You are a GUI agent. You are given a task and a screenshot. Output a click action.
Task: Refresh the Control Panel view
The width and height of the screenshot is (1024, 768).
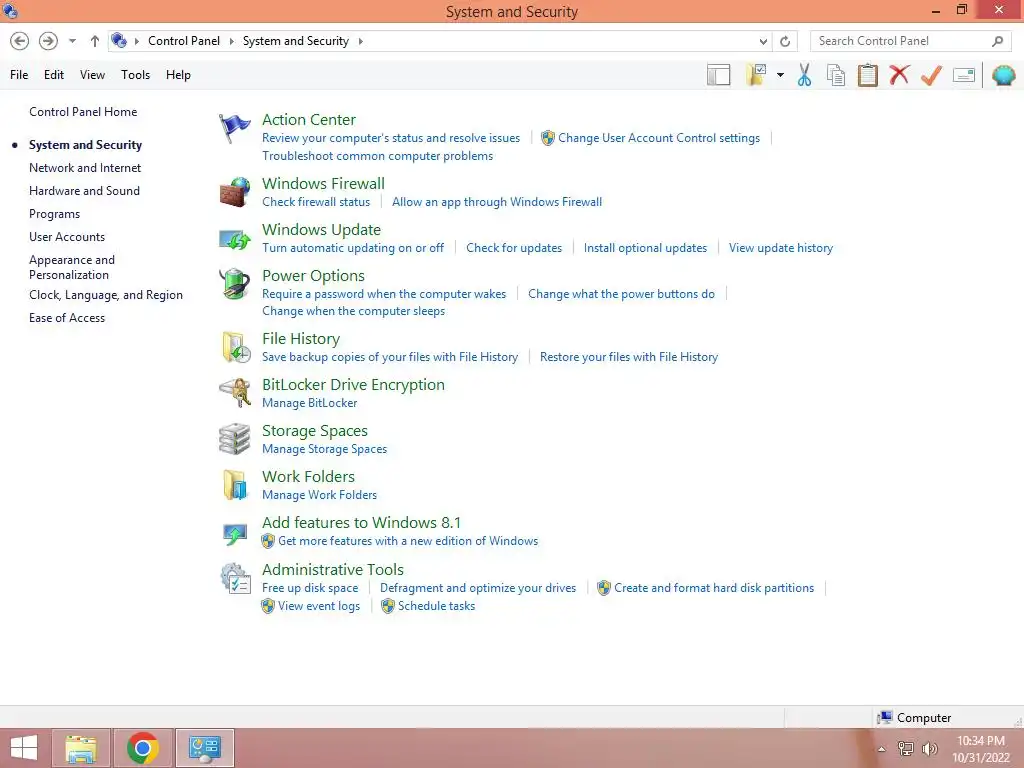click(x=785, y=41)
